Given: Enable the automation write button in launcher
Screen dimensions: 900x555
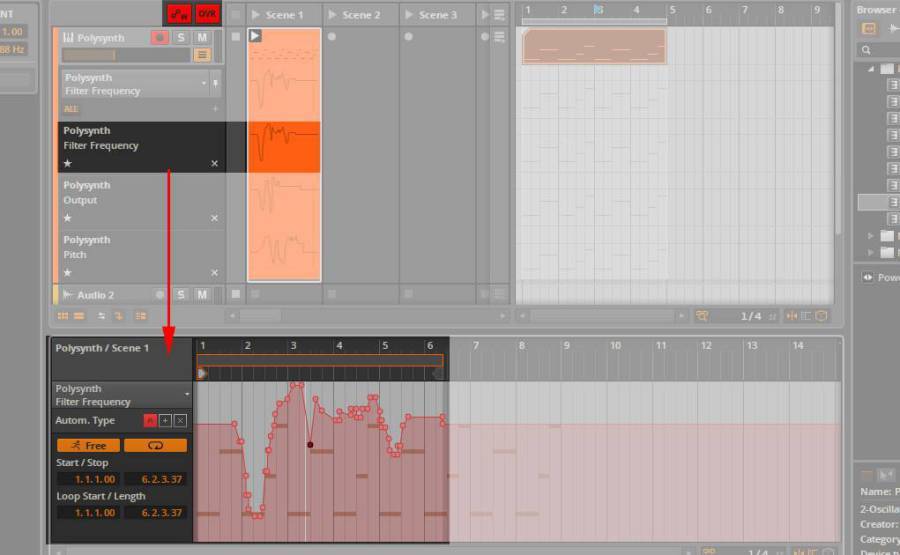Looking at the screenshot, I should point(180,14).
